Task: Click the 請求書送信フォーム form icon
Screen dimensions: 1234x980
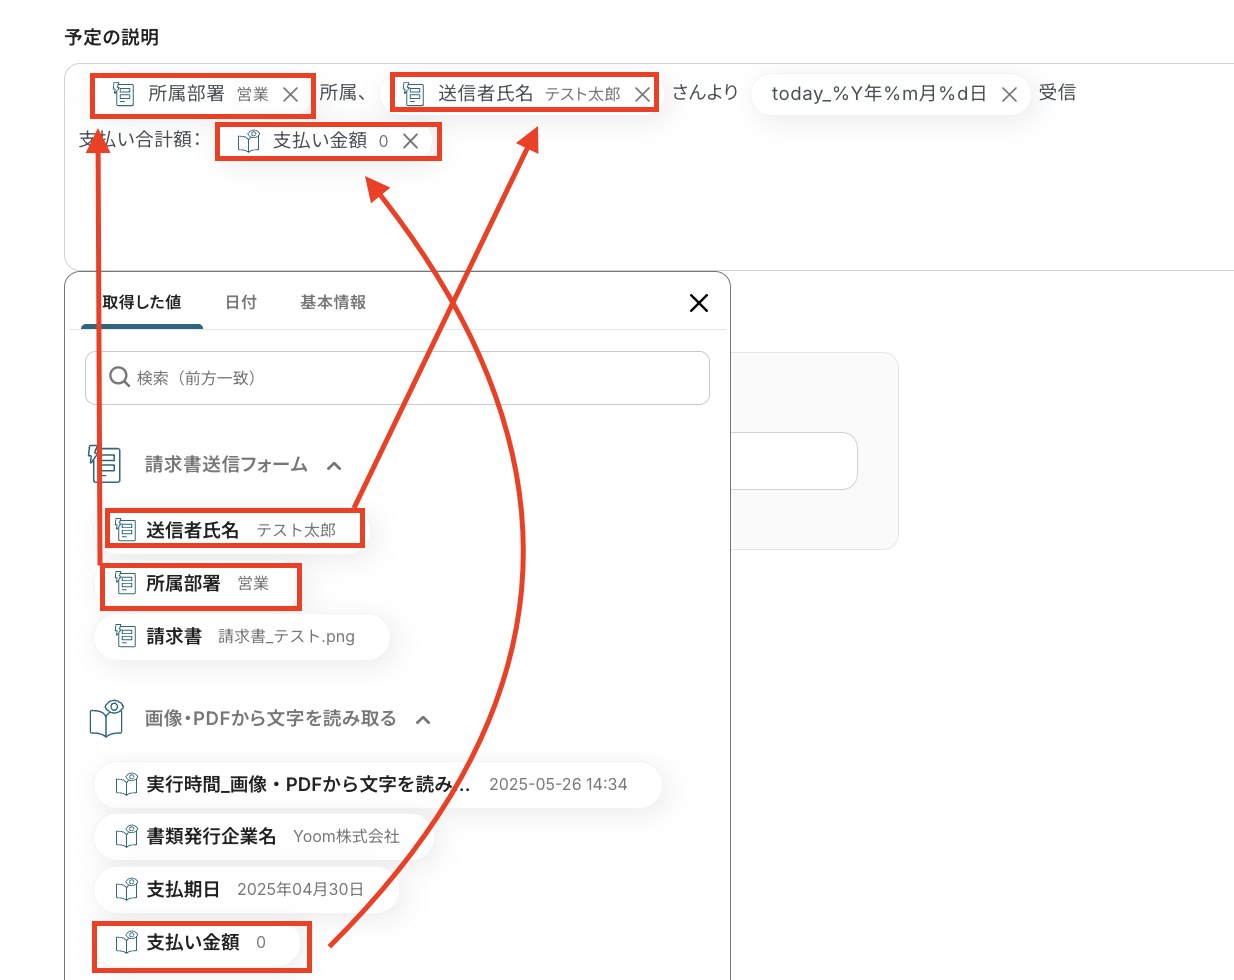Action: 106,464
